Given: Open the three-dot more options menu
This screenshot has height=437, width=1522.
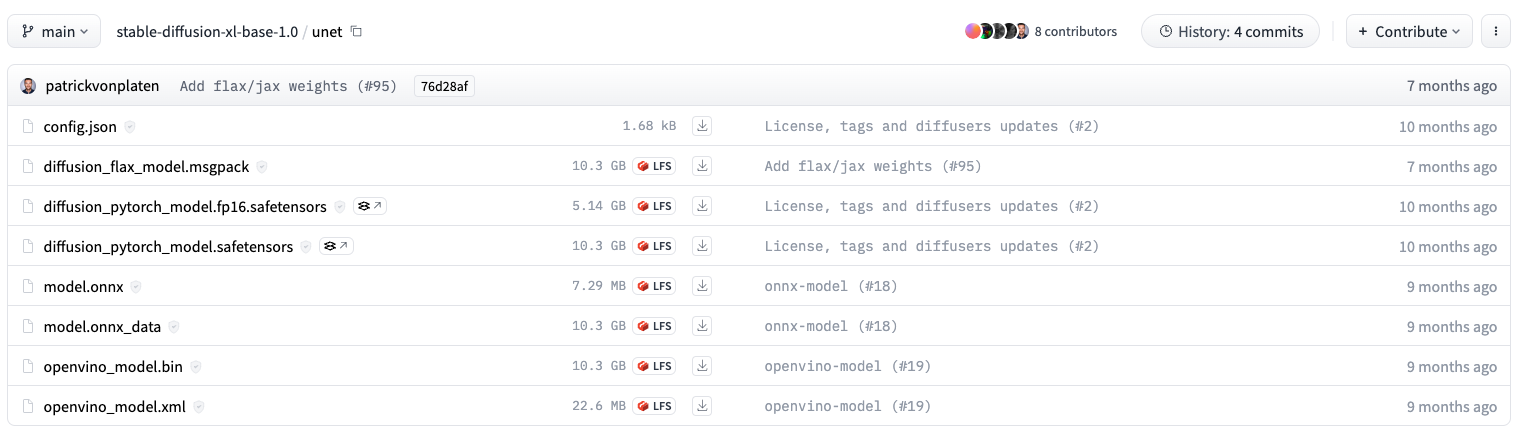Looking at the screenshot, I should tap(1495, 32).
